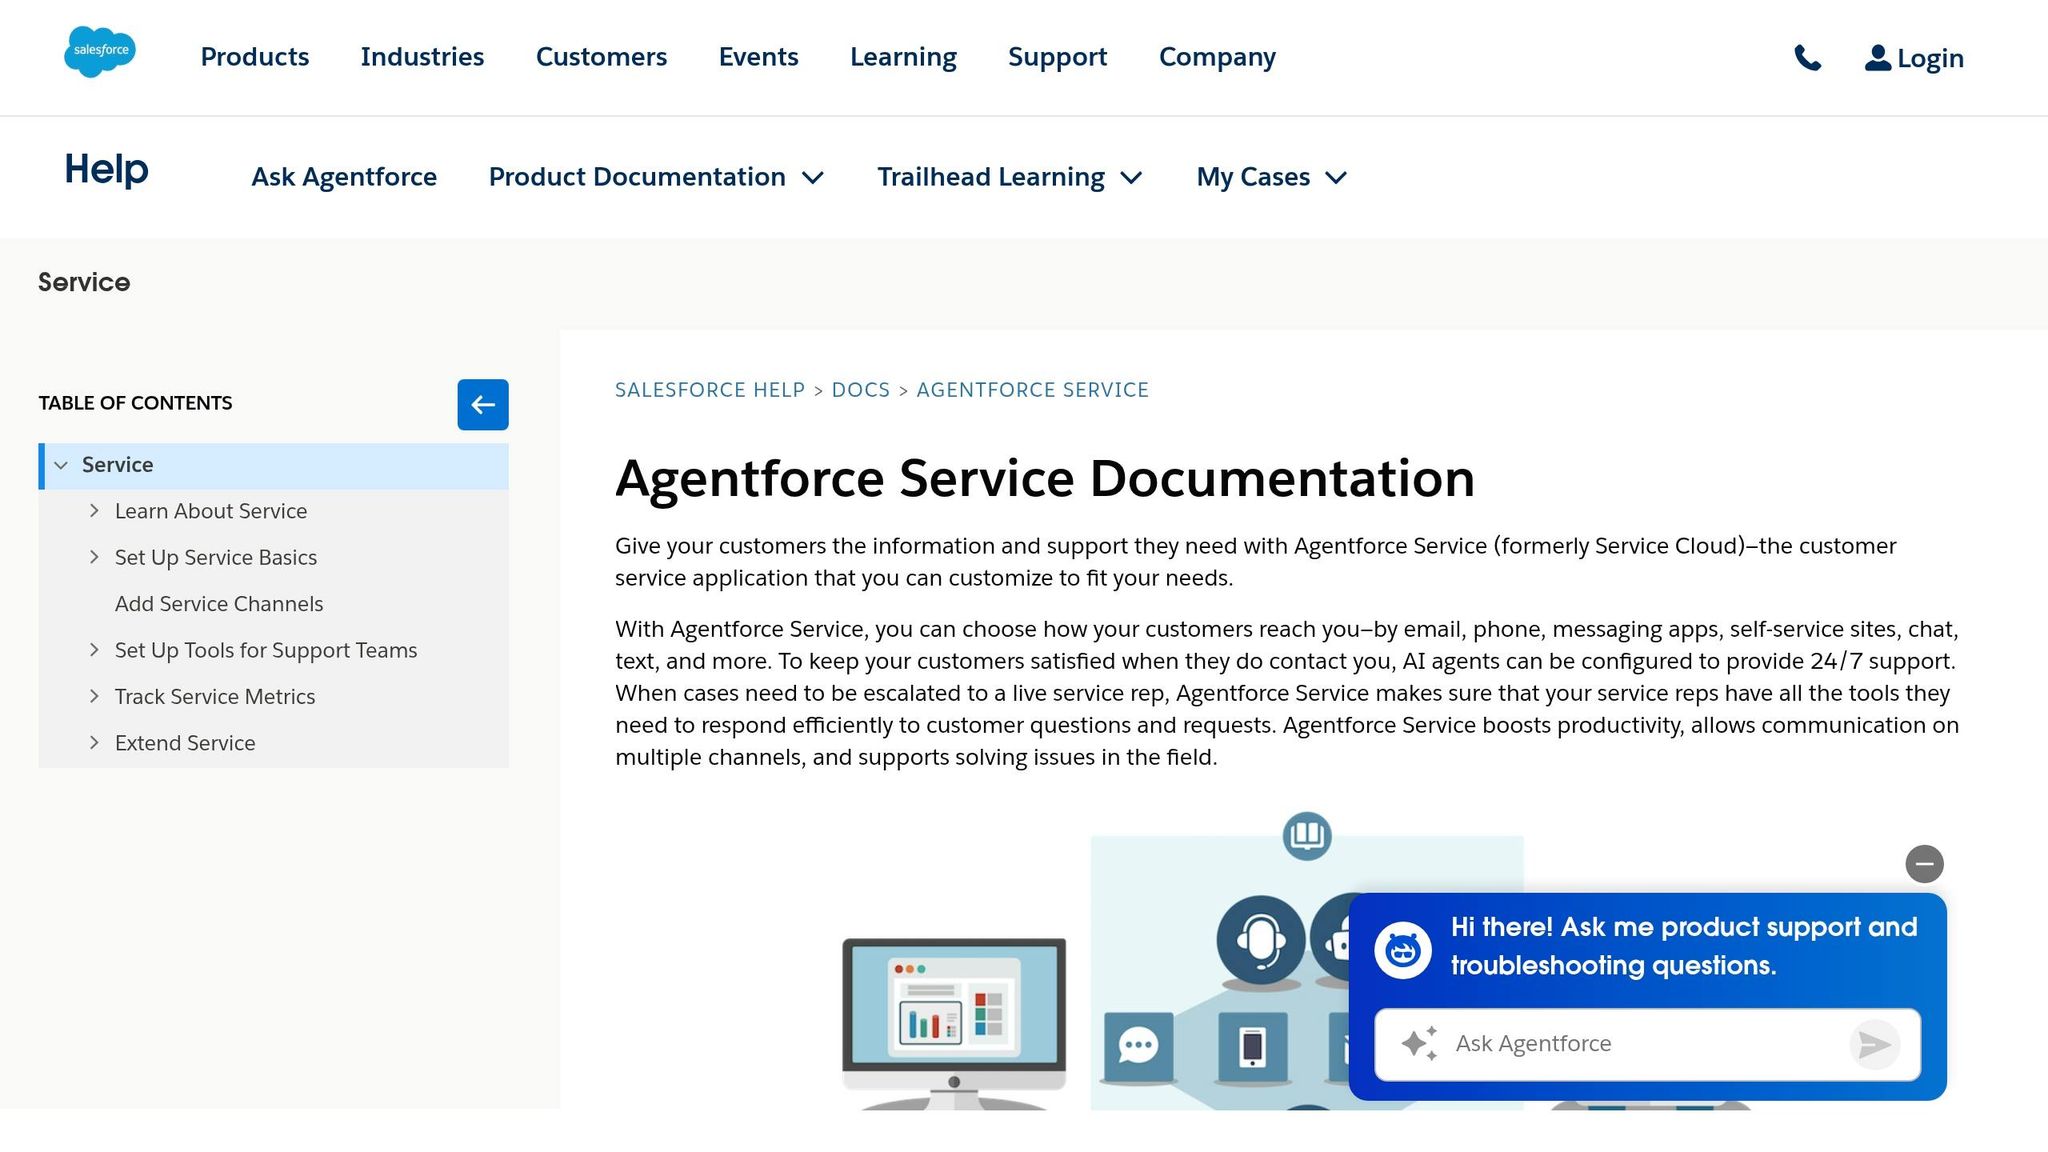Expand the Extend Service chevron
The image size is (2048, 1152).
point(94,743)
